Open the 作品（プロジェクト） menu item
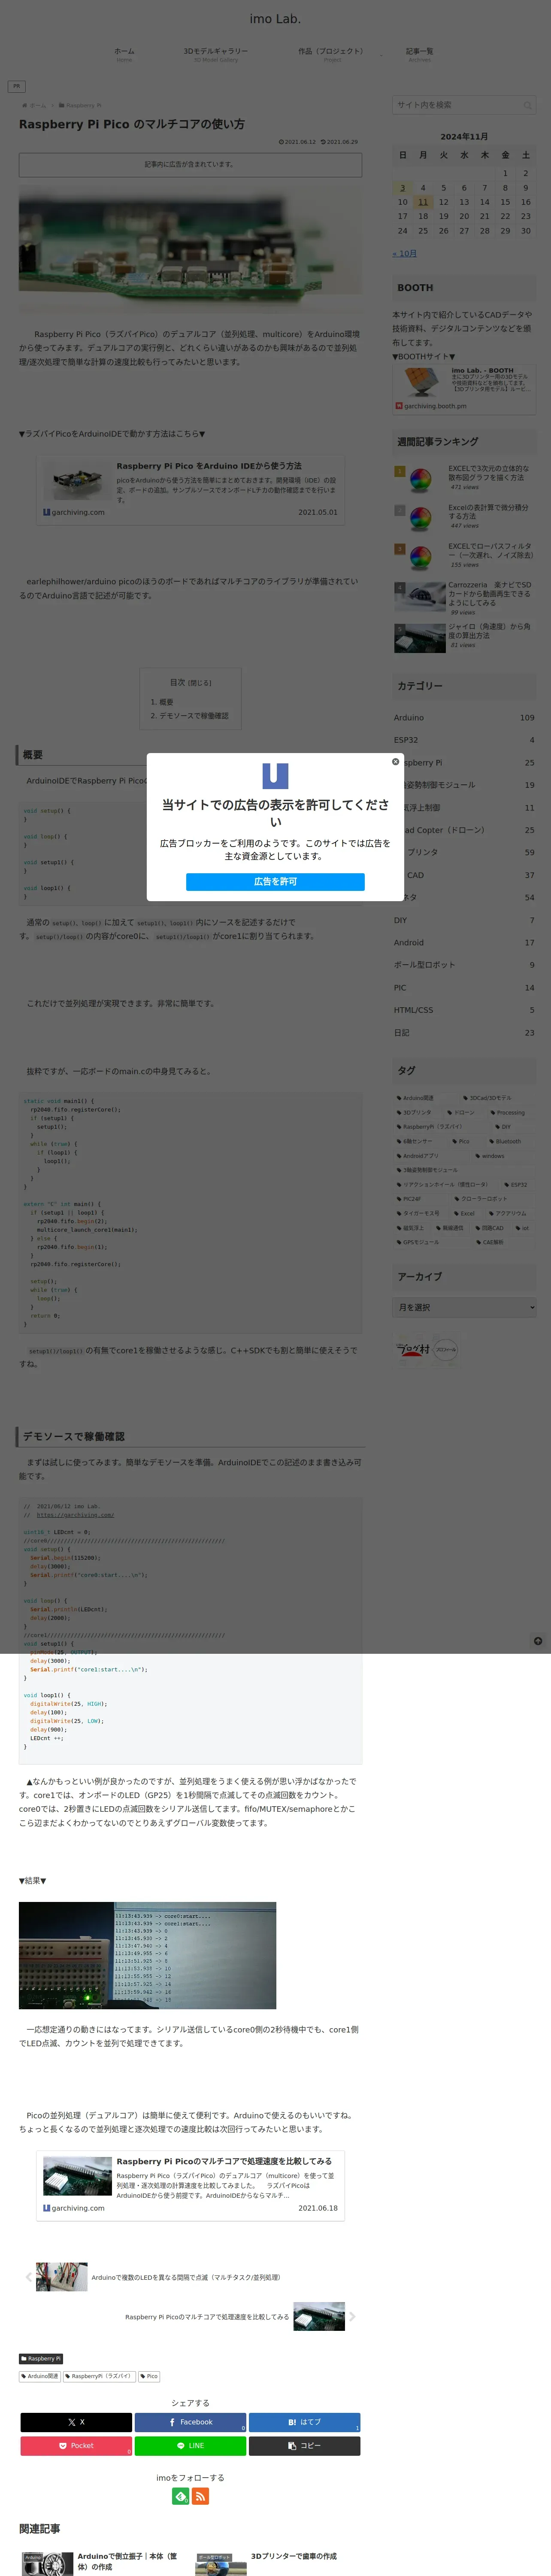 click(332, 54)
